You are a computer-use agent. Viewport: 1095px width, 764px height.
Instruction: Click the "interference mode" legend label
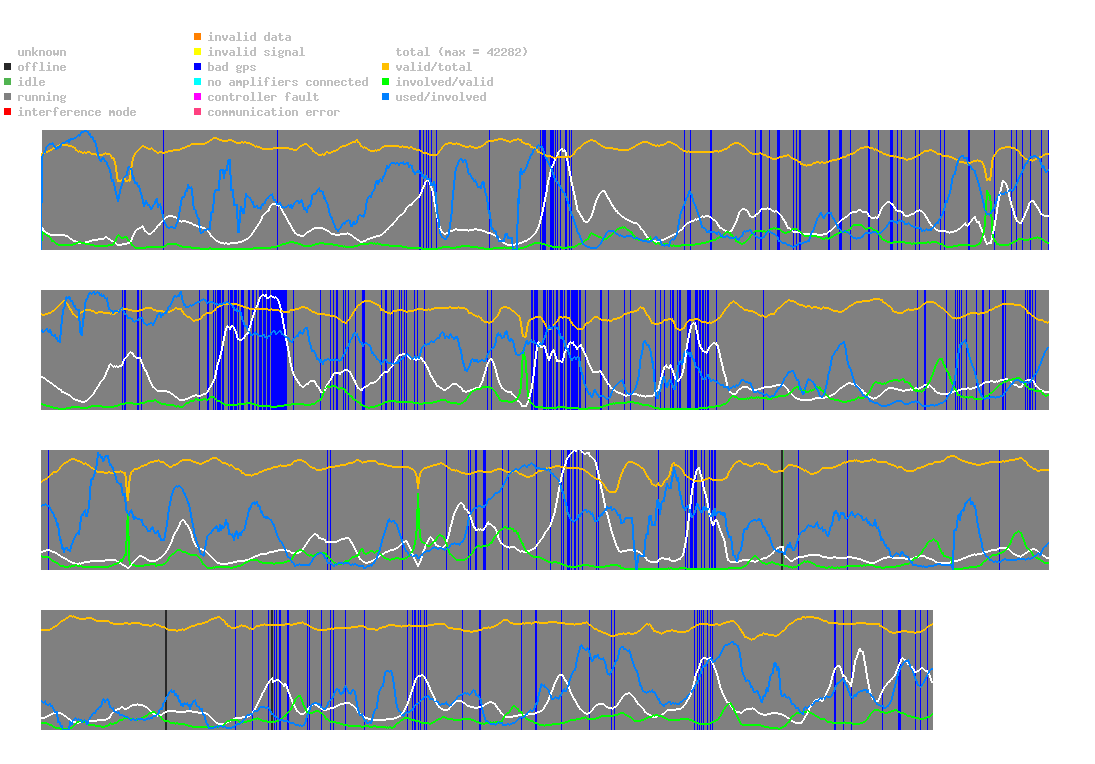coord(77,112)
